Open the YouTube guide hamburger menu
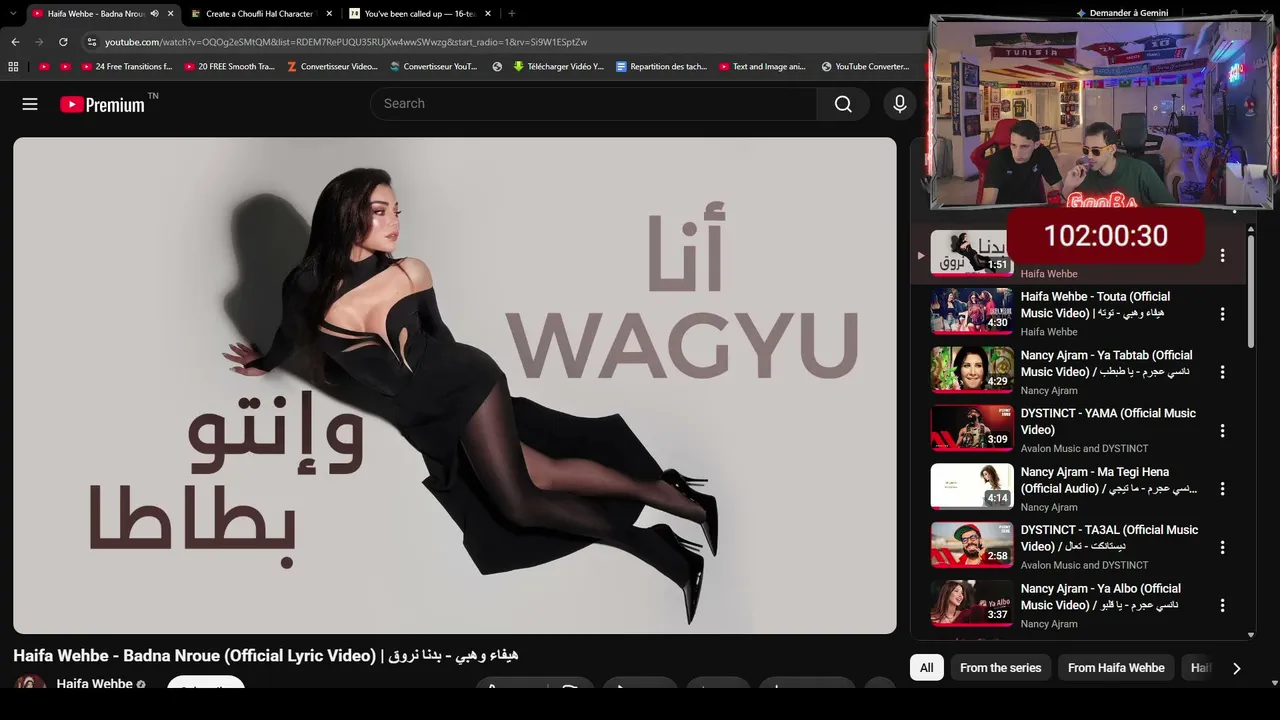The width and height of the screenshot is (1280, 720). (30, 104)
